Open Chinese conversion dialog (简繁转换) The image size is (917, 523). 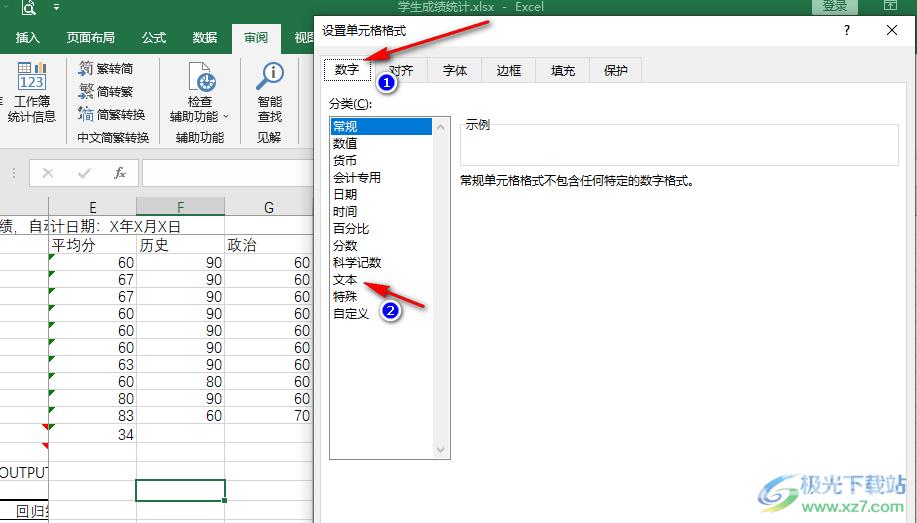[112, 115]
